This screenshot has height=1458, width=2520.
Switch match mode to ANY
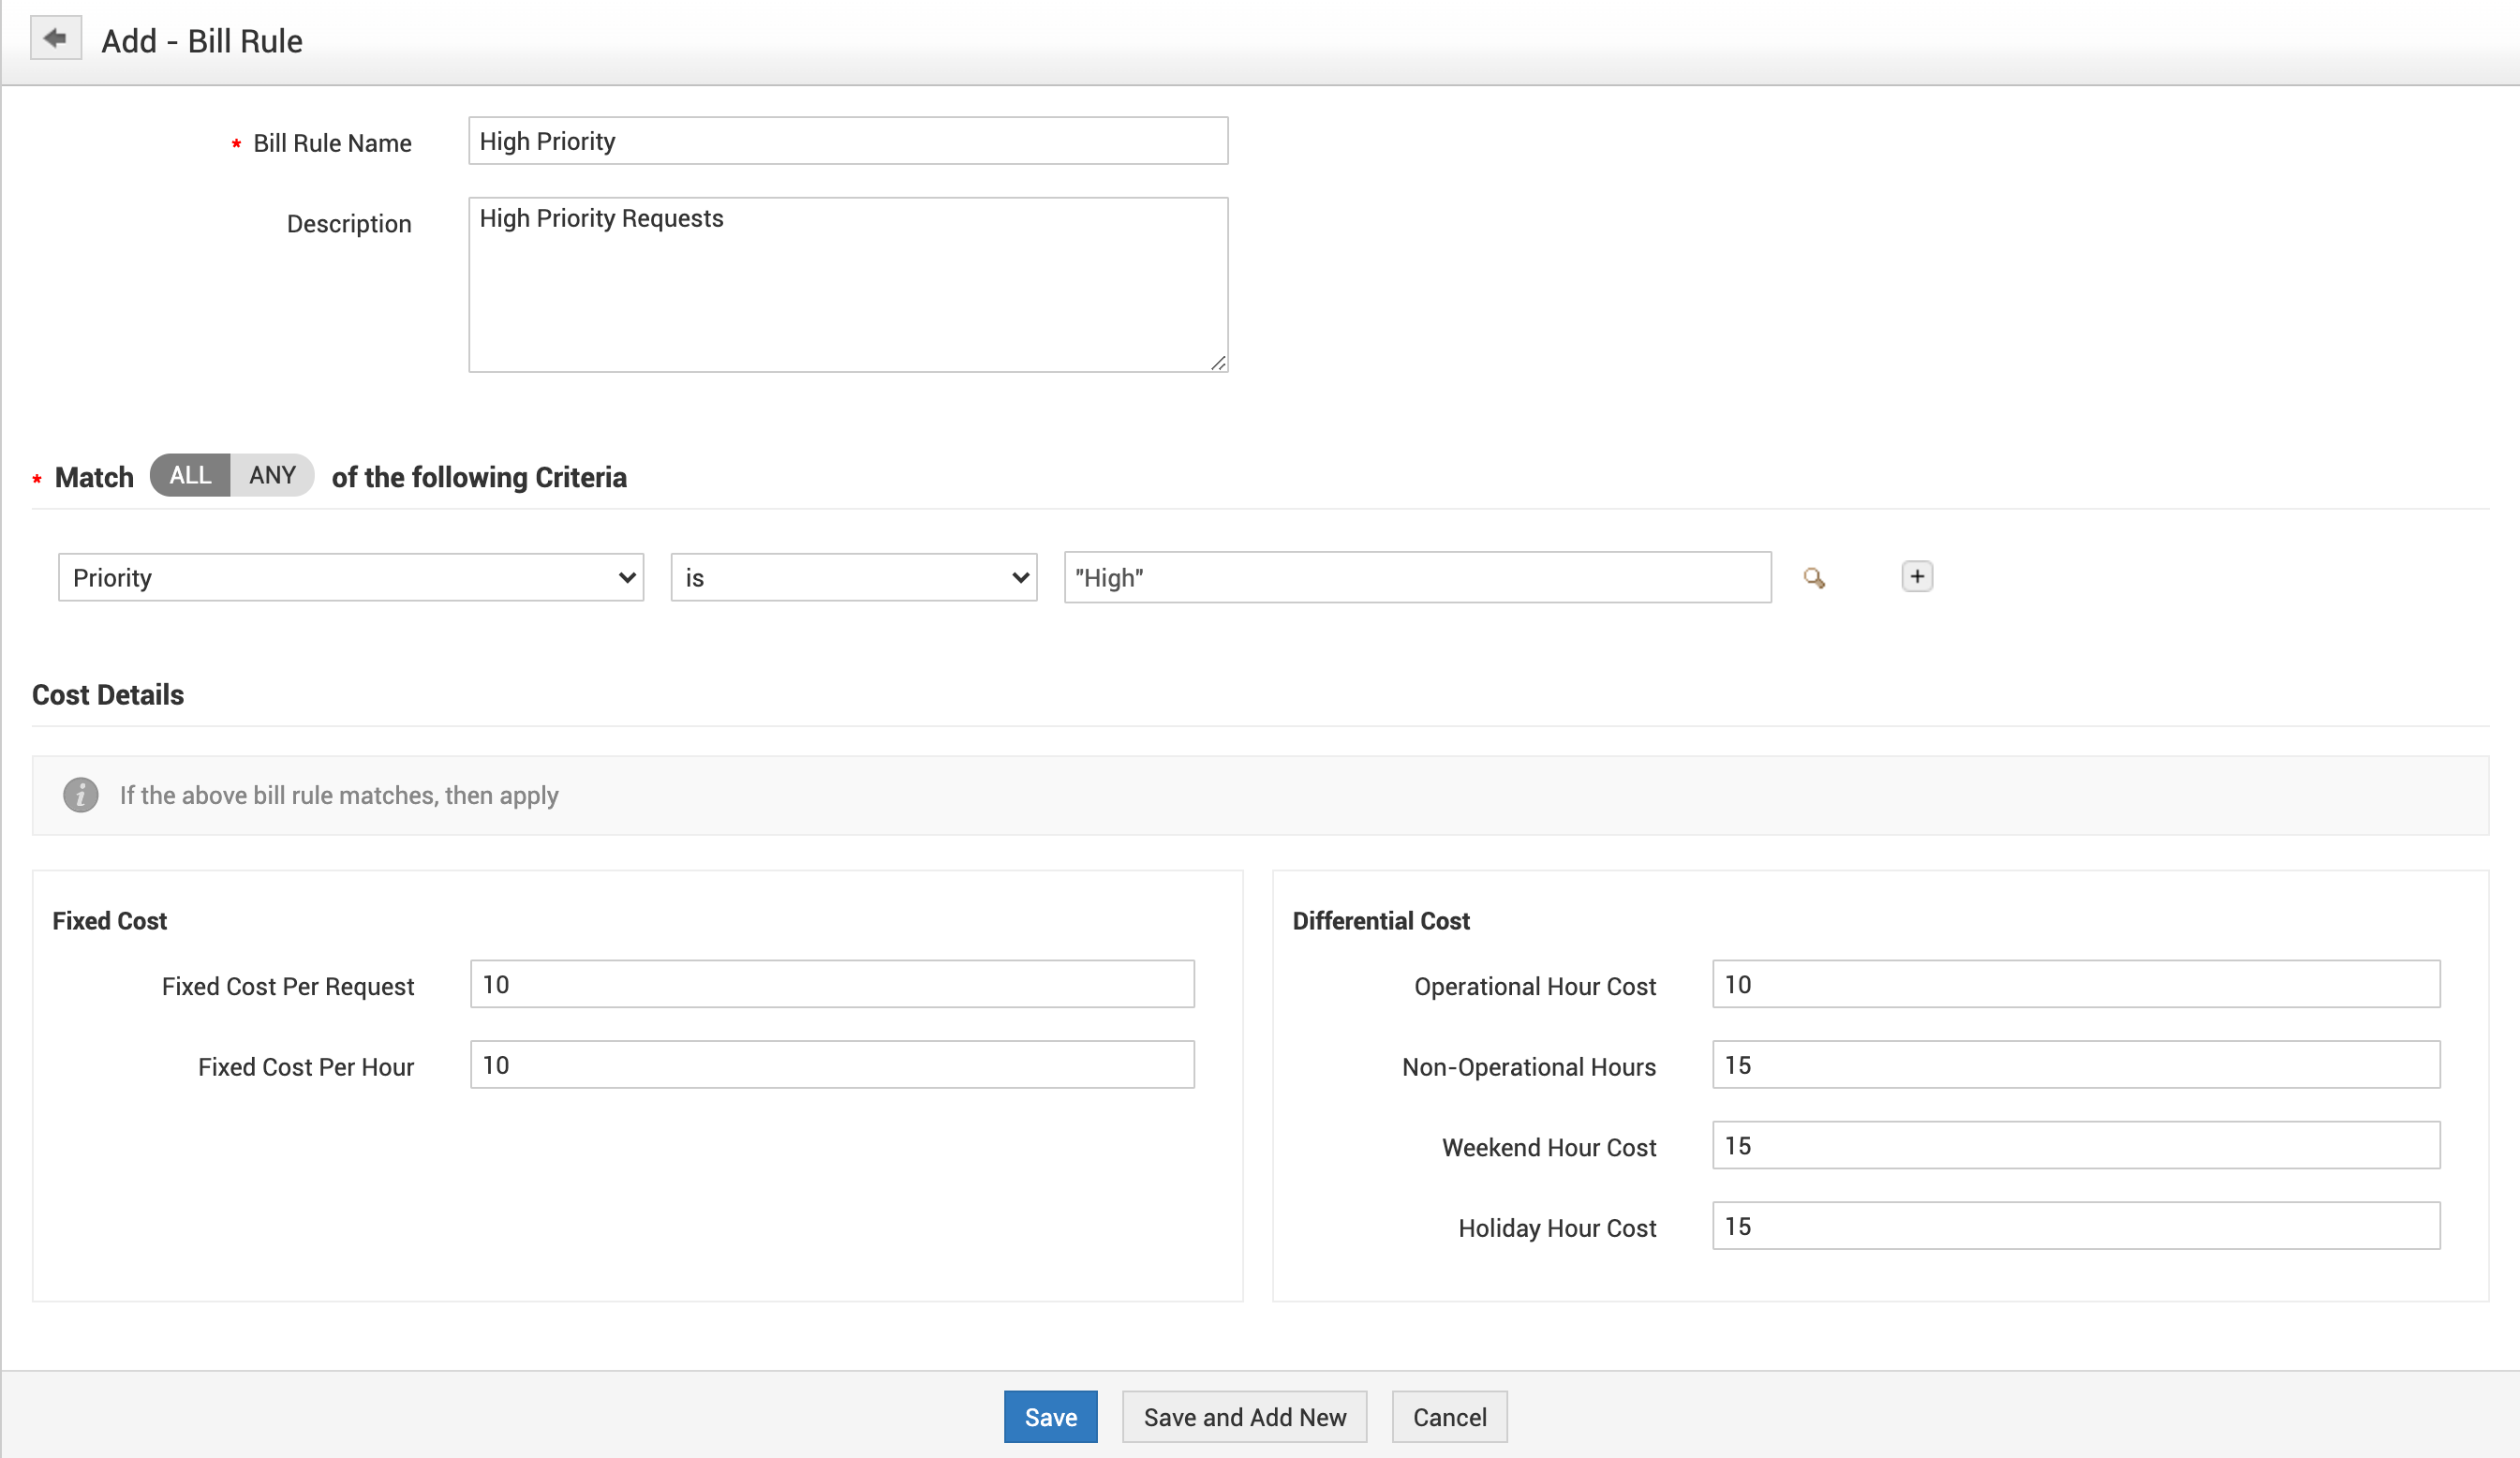pos(272,475)
